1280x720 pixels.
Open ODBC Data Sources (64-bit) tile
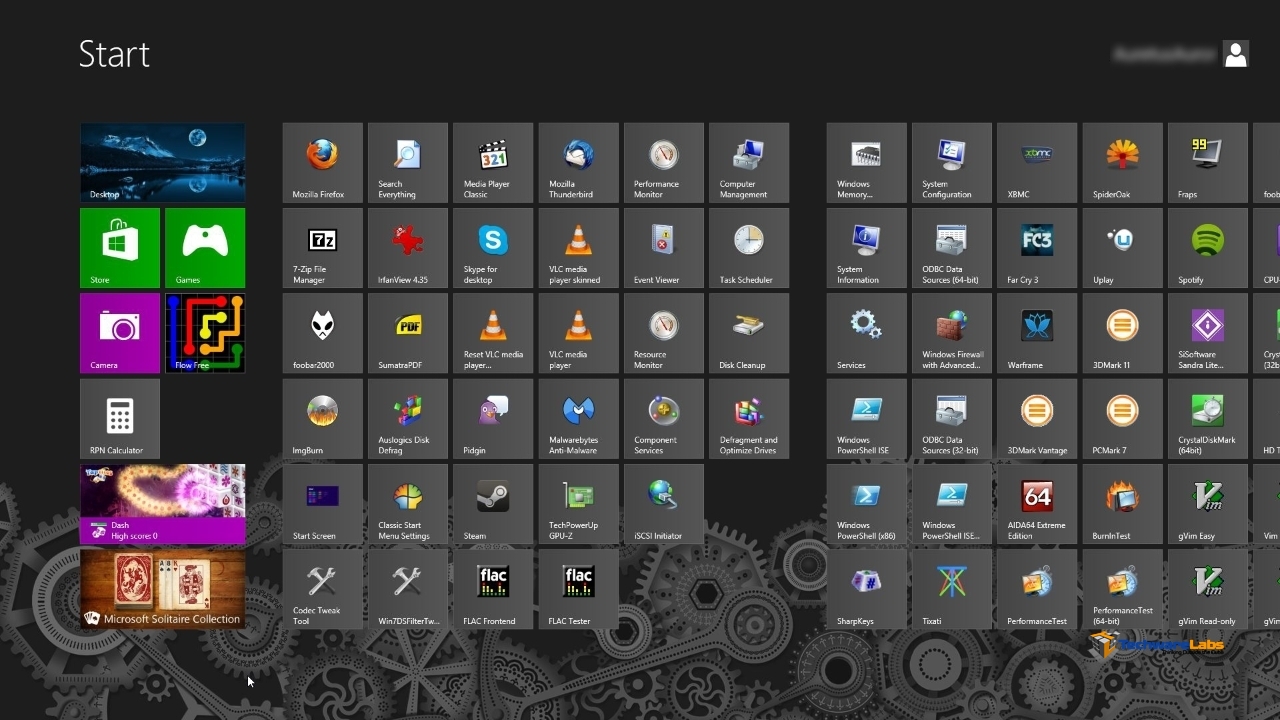point(952,248)
